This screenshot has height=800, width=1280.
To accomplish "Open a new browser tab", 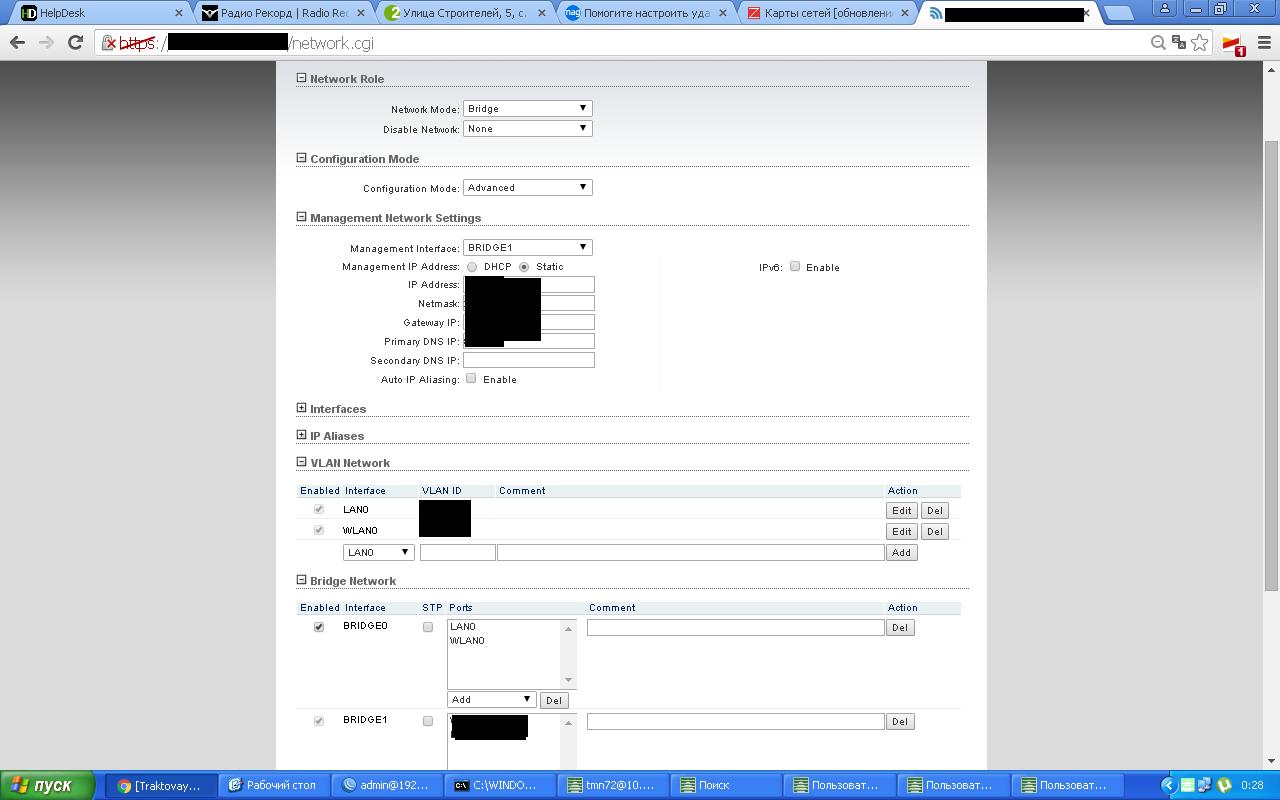I will pos(1119,14).
